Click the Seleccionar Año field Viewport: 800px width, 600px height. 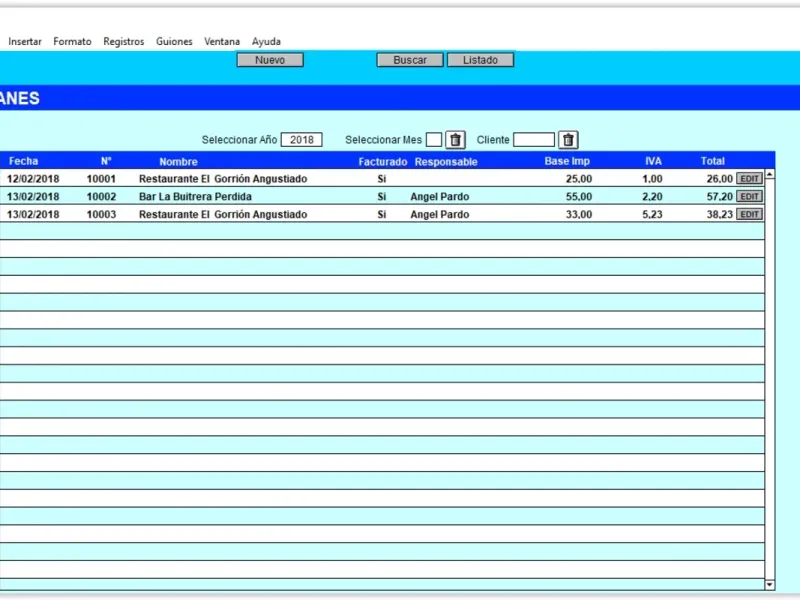click(301, 140)
